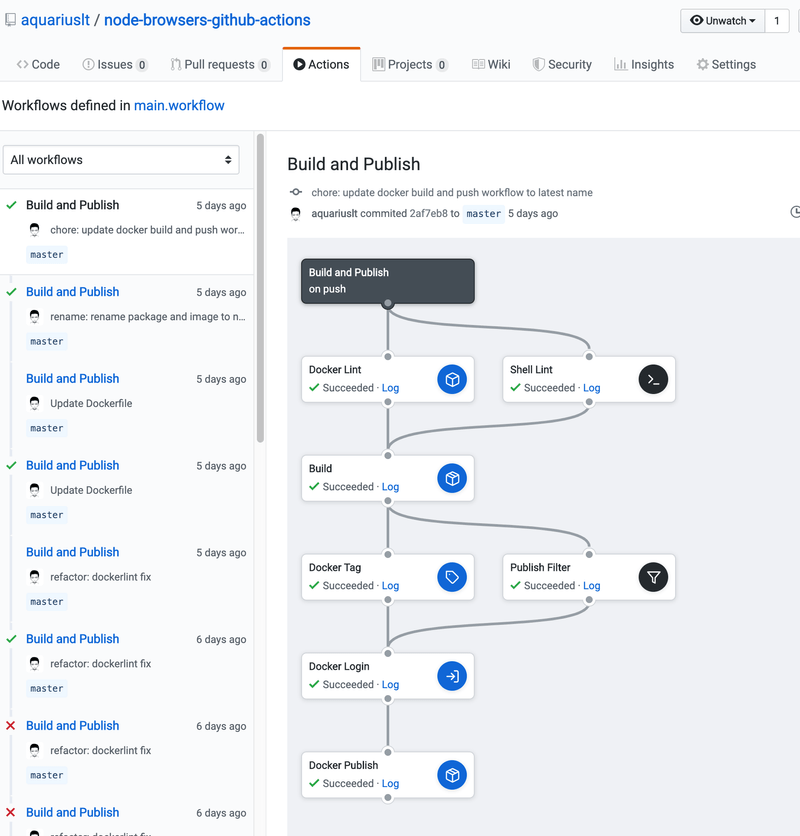This screenshot has height=836, width=800.
Task: Open the main.workflow file link
Action: (179, 106)
